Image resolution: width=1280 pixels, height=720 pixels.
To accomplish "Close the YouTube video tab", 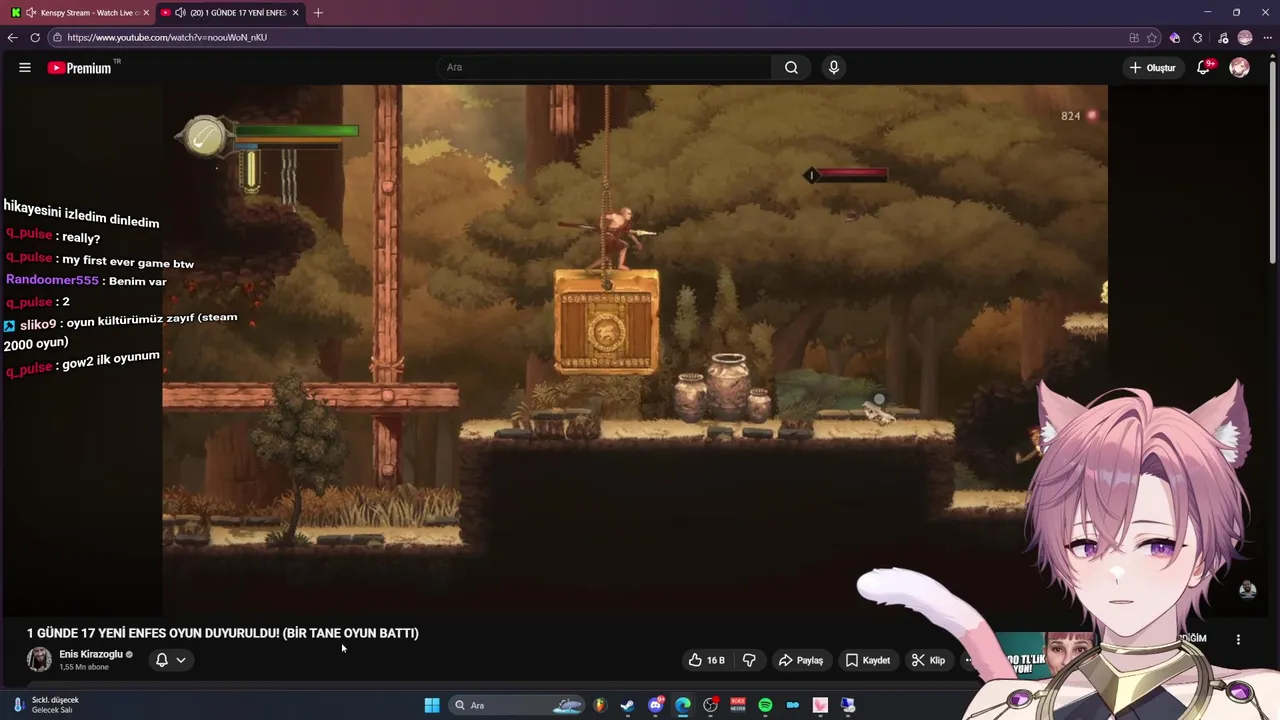I will point(295,13).
